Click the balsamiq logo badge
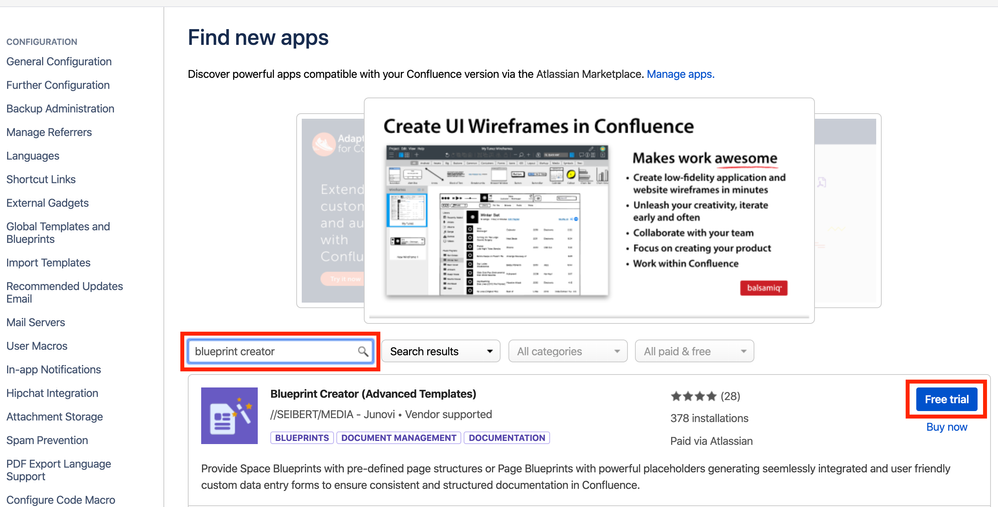 764,288
